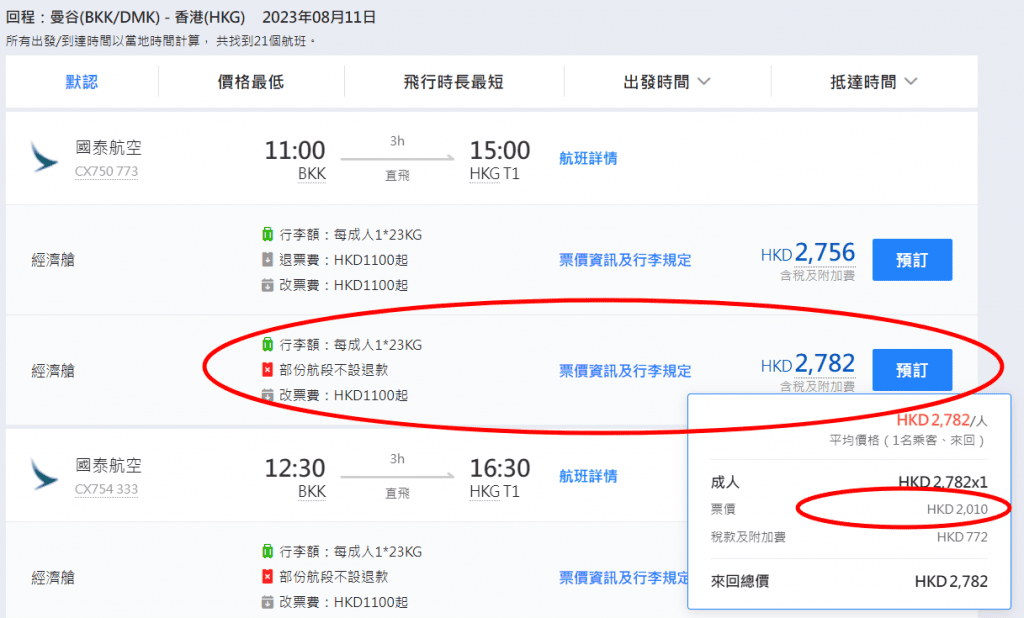Click green baggage icon in second fare row
1024x618 pixels.
point(267,345)
